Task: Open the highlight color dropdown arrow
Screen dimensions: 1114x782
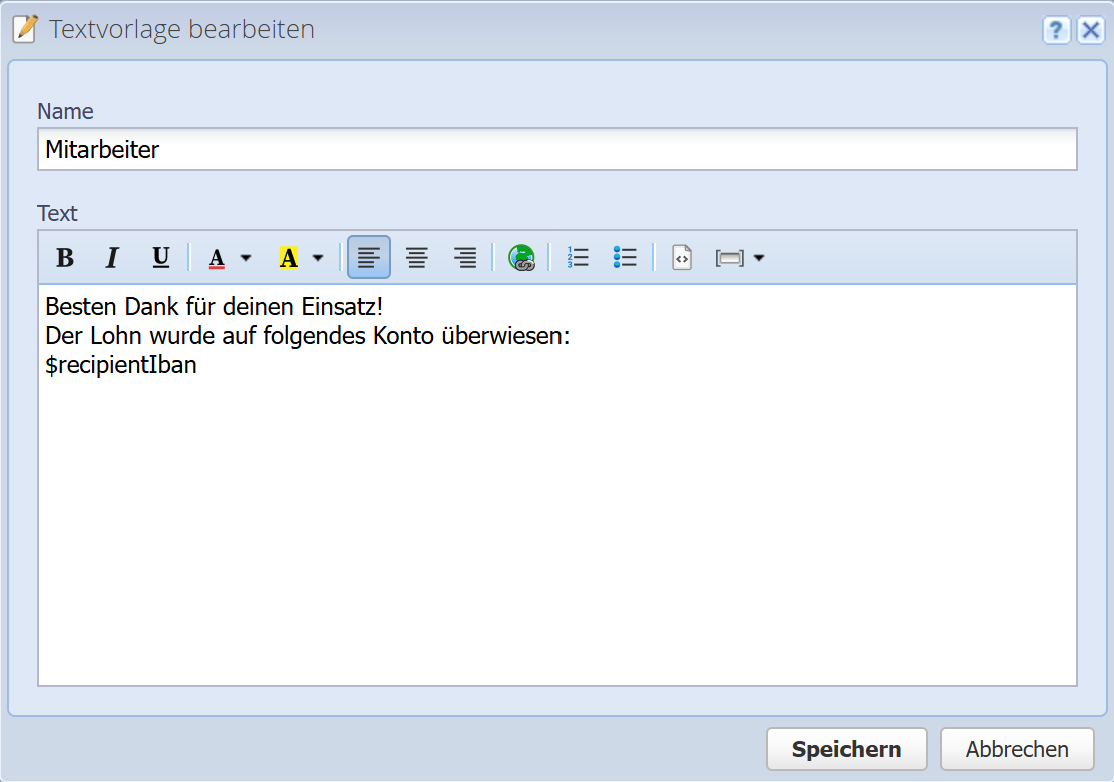Action: click(318, 258)
